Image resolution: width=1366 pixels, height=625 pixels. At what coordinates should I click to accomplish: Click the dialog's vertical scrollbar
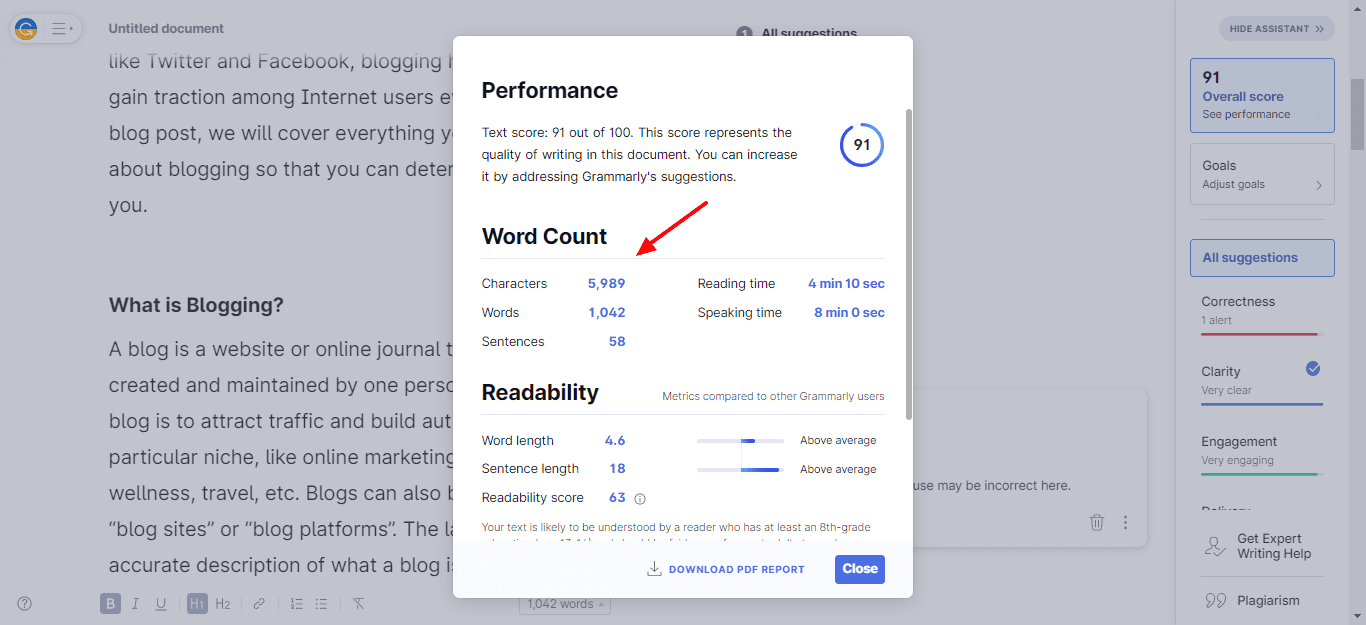click(908, 265)
